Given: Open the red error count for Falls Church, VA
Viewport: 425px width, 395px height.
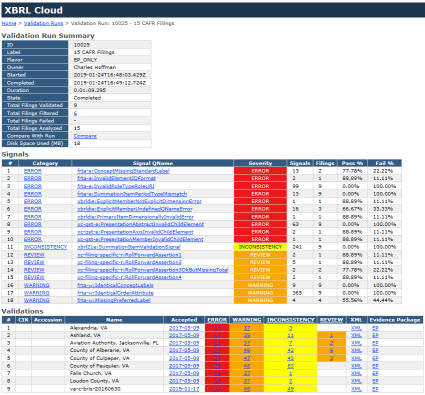Looking at the screenshot, I should tap(217, 373).
